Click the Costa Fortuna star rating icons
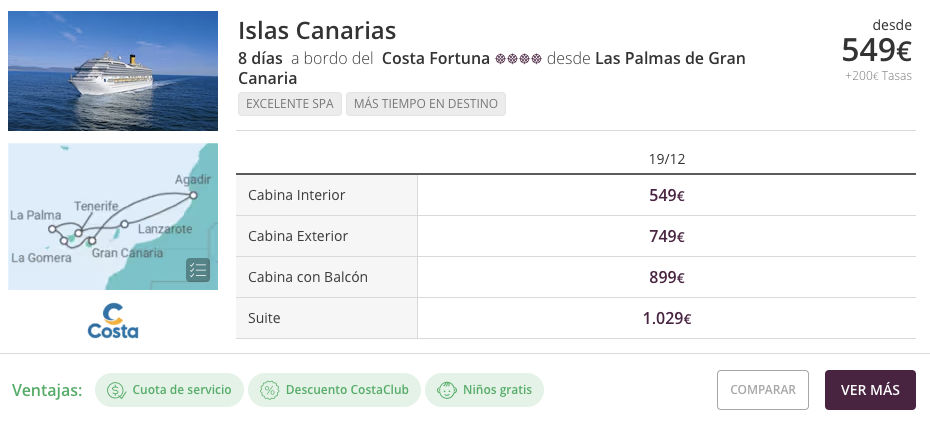The image size is (930, 424). coord(518,59)
